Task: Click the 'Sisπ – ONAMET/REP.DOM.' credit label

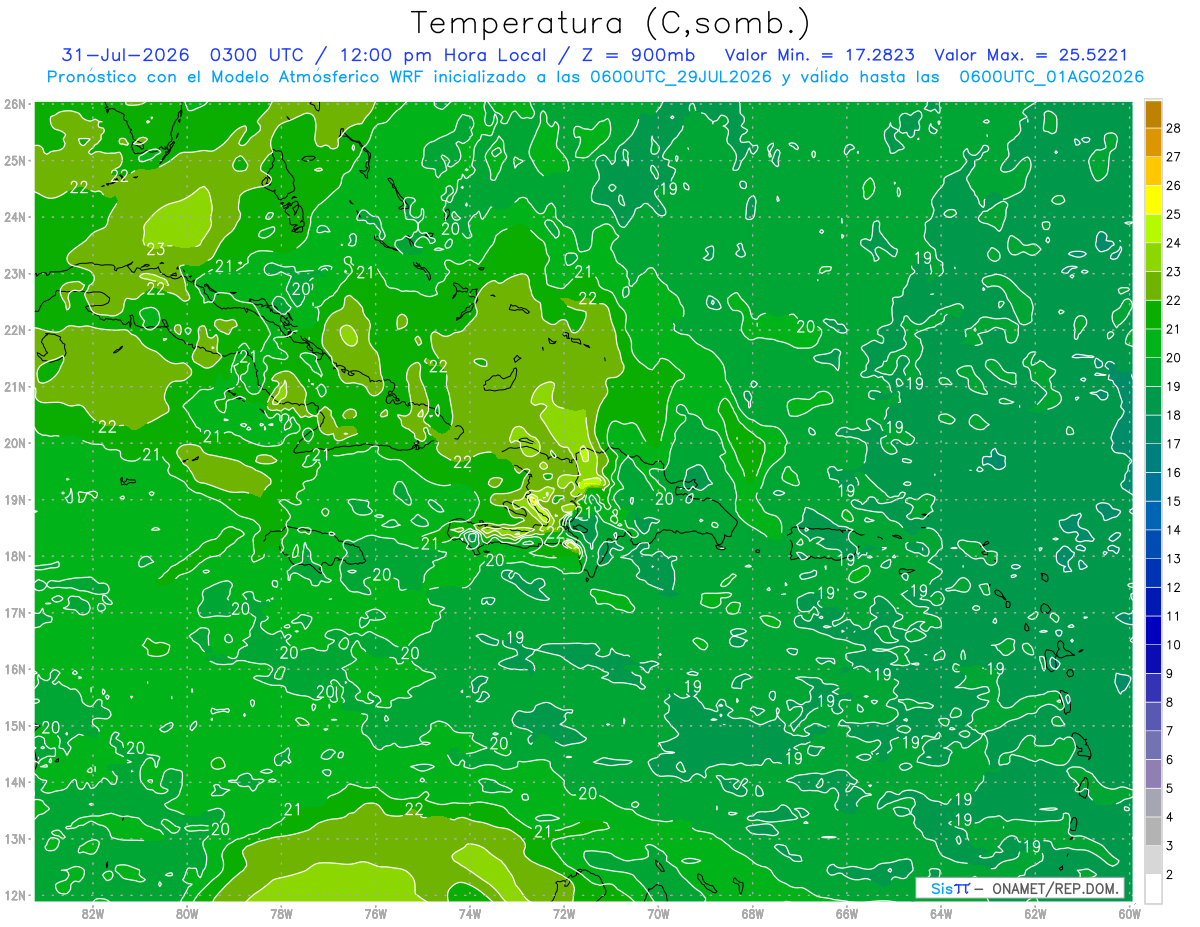Action: 1020,888
